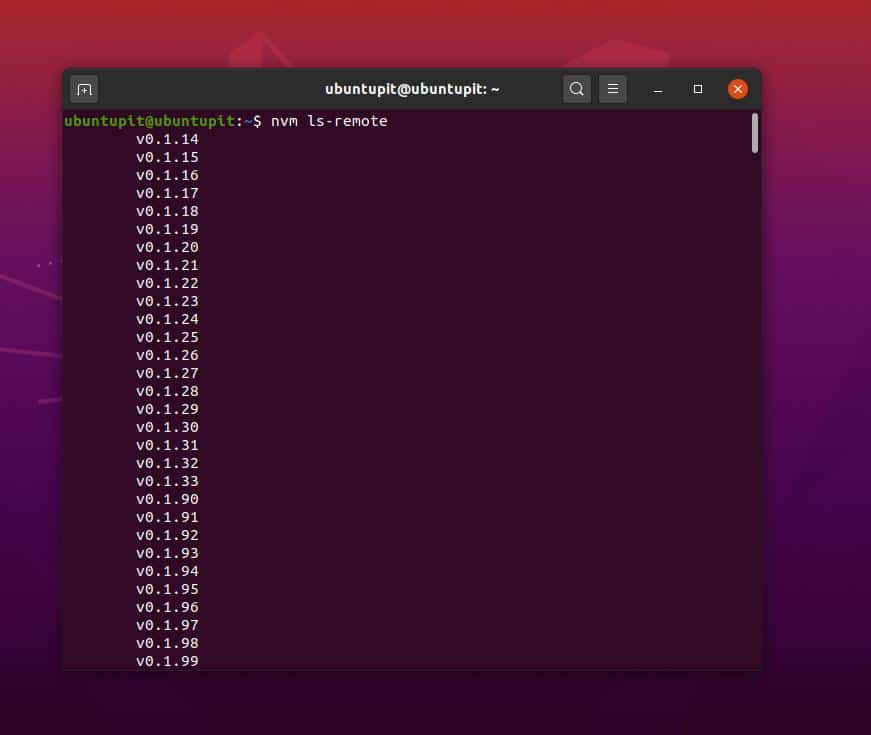
Task: Select version v0.1.24 line
Action: 167,319
